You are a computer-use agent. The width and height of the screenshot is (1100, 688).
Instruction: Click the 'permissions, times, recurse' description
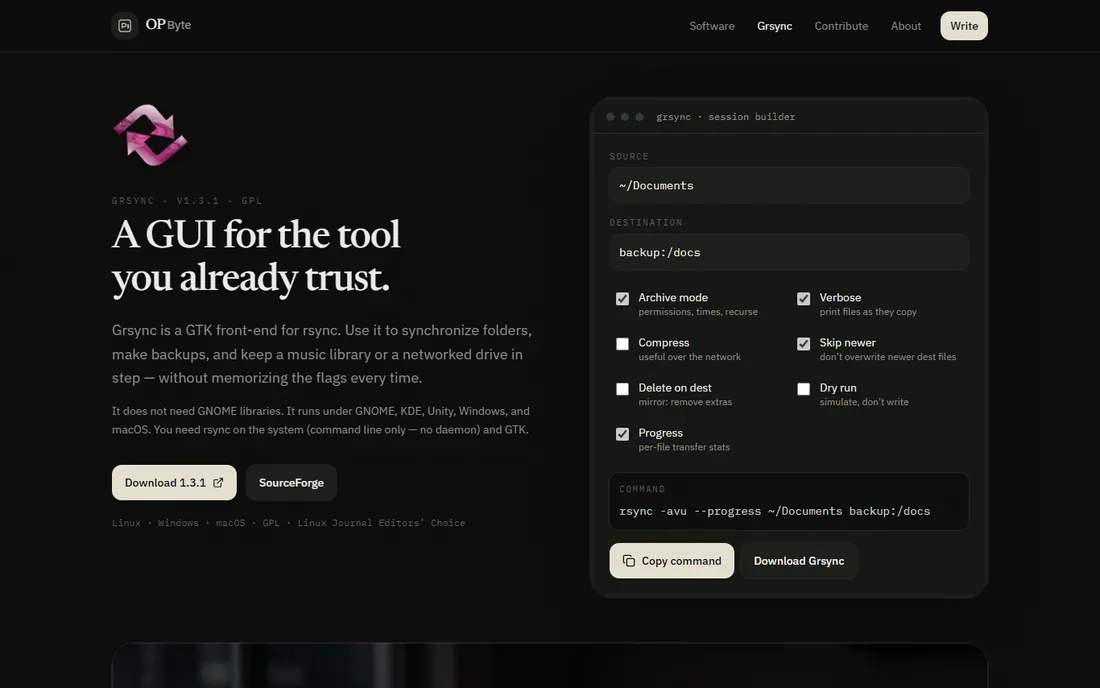click(x=698, y=312)
